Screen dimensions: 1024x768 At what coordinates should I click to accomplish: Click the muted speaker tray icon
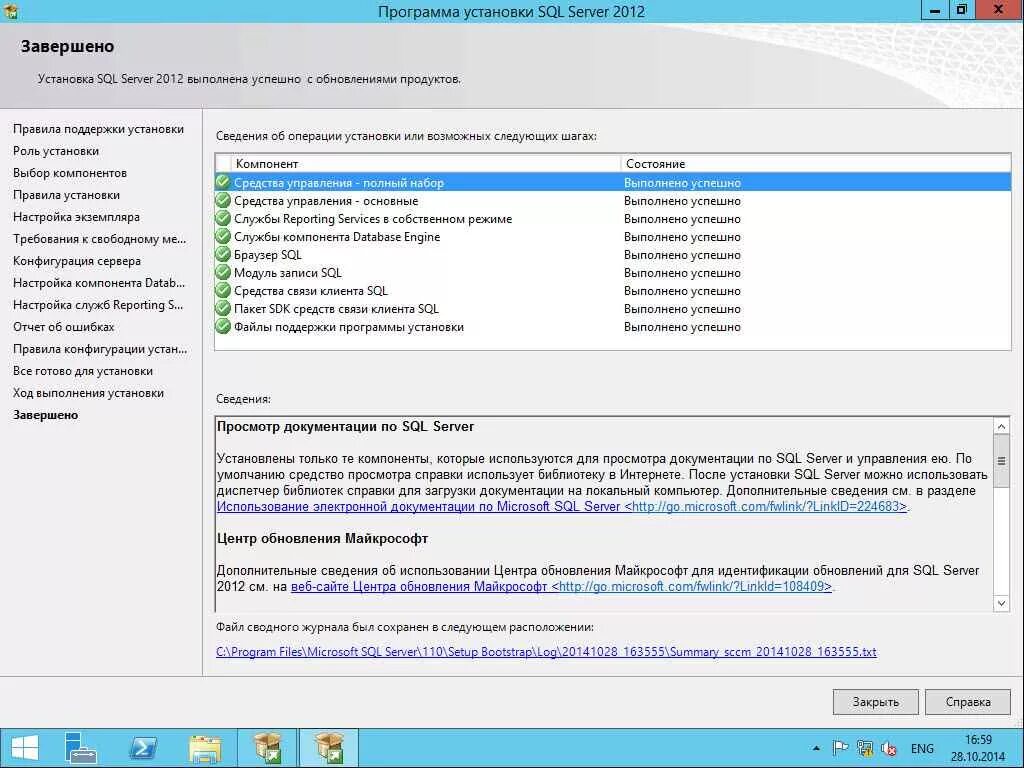tap(889, 748)
